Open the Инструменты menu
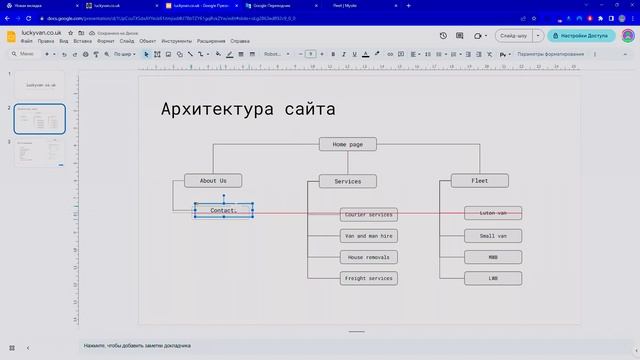This screenshot has width=640, height=360. [x=176, y=41]
